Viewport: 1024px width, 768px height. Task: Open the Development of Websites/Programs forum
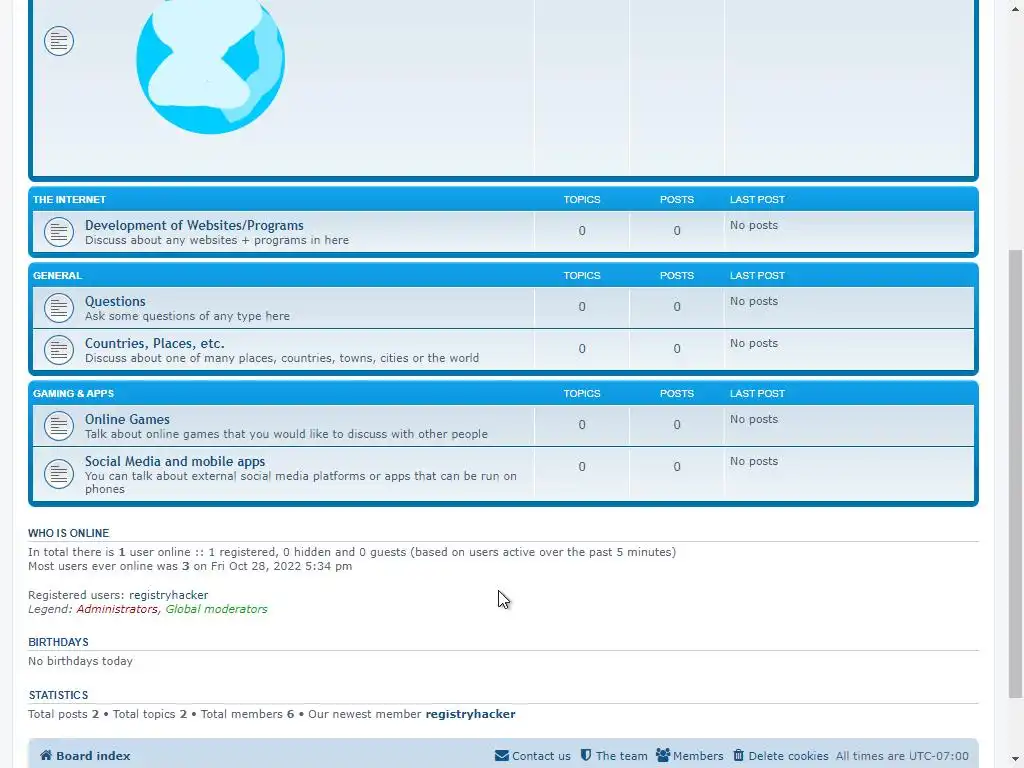tap(194, 225)
